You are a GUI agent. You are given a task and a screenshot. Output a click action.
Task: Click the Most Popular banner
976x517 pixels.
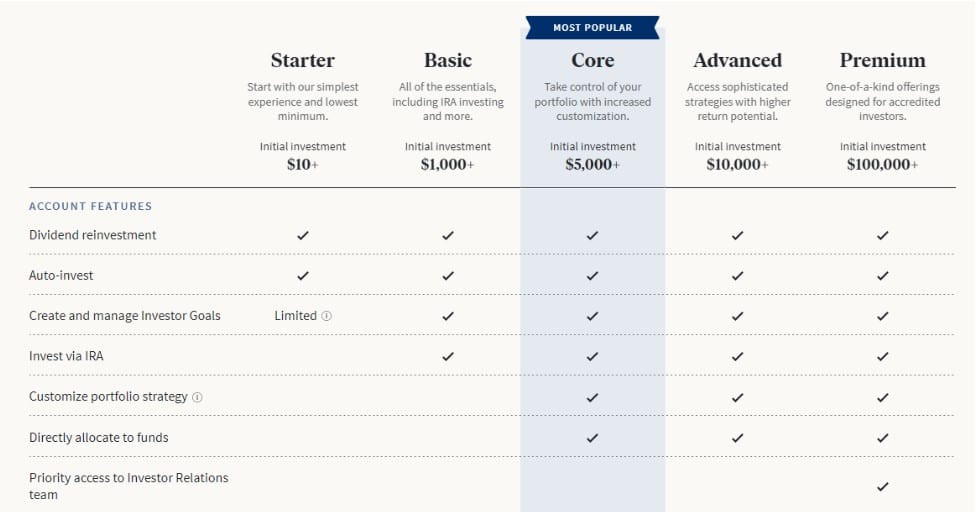click(593, 27)
